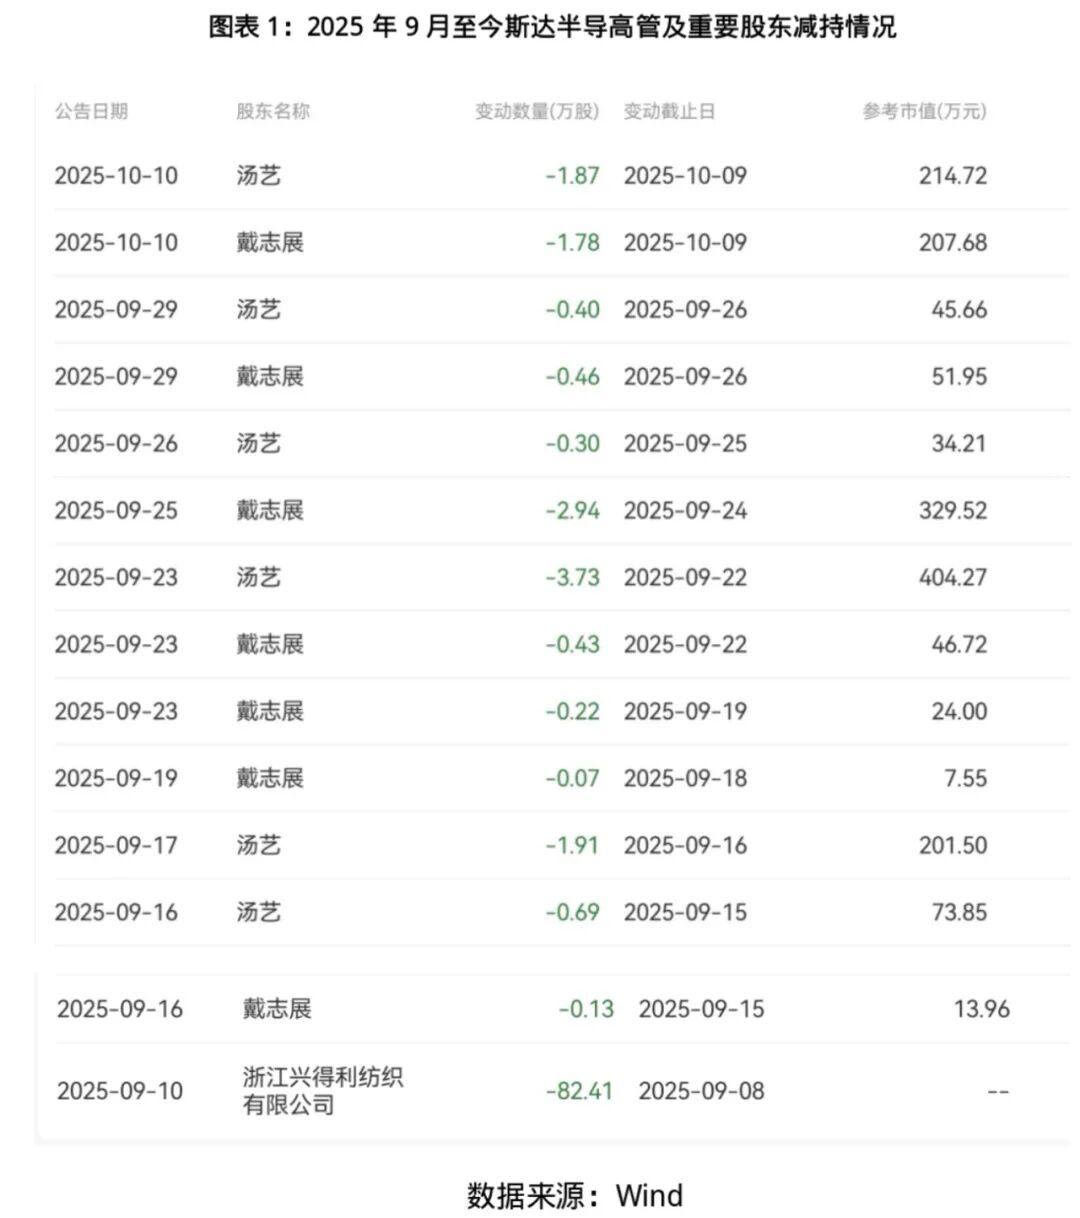Open shareholder 浙江兴得利纺织有限公司
The image size is (1080, 1218).
[x=322, y=1091]
